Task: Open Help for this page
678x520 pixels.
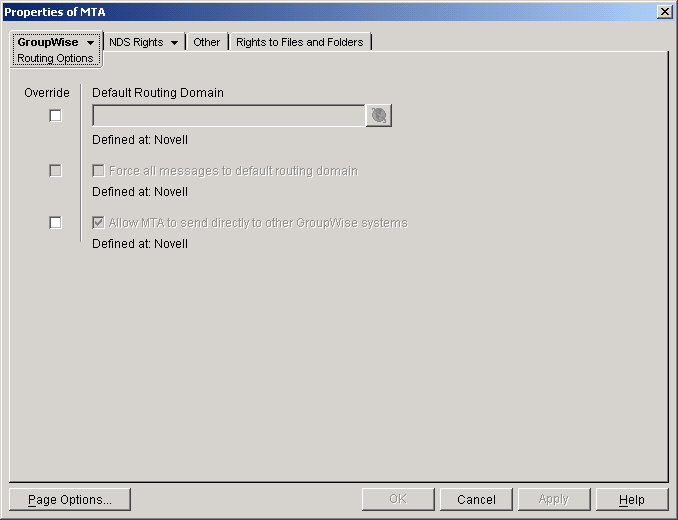Action: point(632,500)
